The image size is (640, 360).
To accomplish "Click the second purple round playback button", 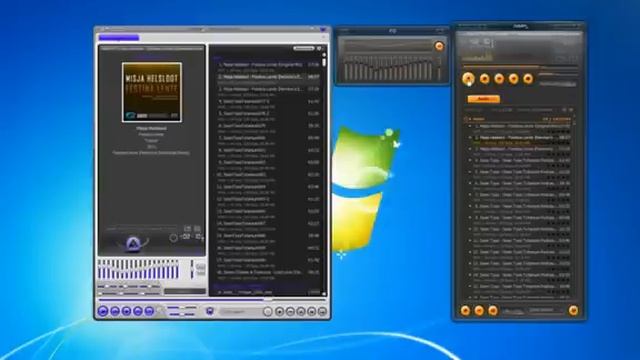I will pos(115,311).
